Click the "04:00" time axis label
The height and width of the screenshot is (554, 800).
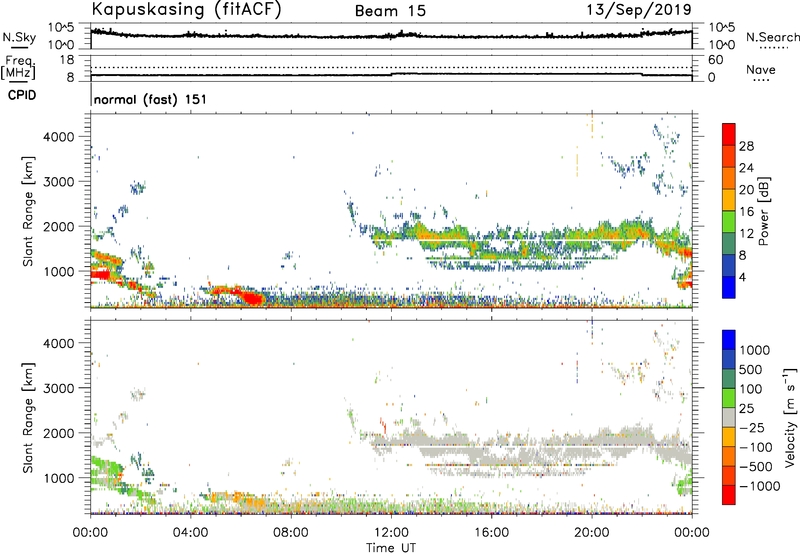click(190, 533)
